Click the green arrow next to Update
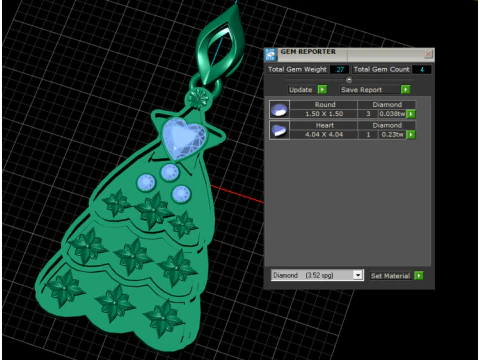The width and height of the screenshot is (480, 360). tap(322, 90)
